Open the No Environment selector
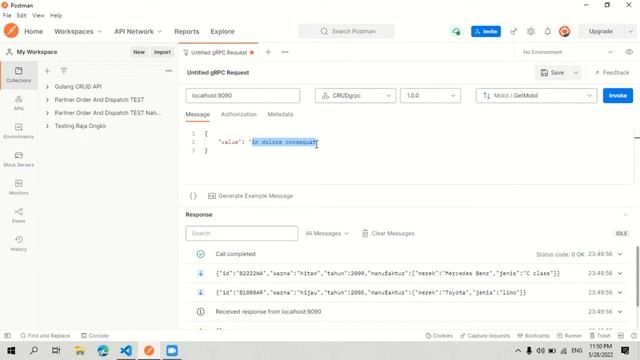Viewport: 640px width, 360px height. 567,52
